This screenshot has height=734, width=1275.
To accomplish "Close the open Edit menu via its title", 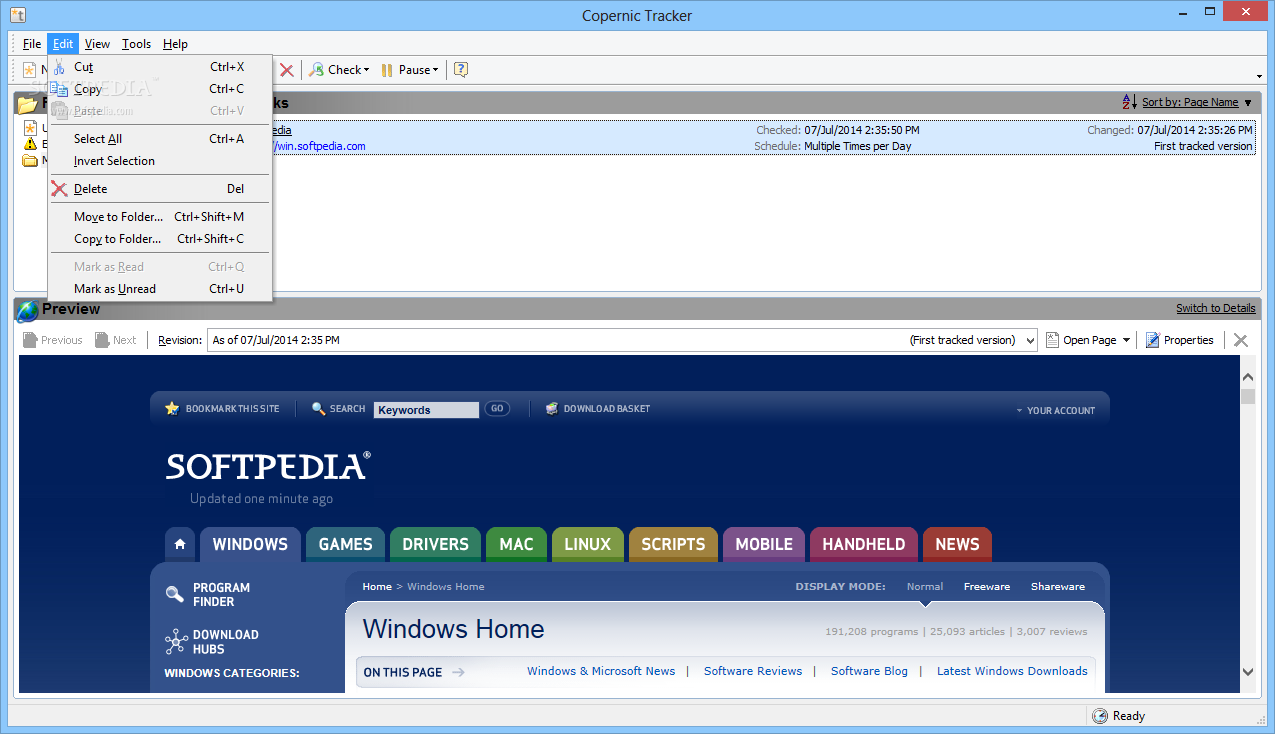I will (63, 44).
